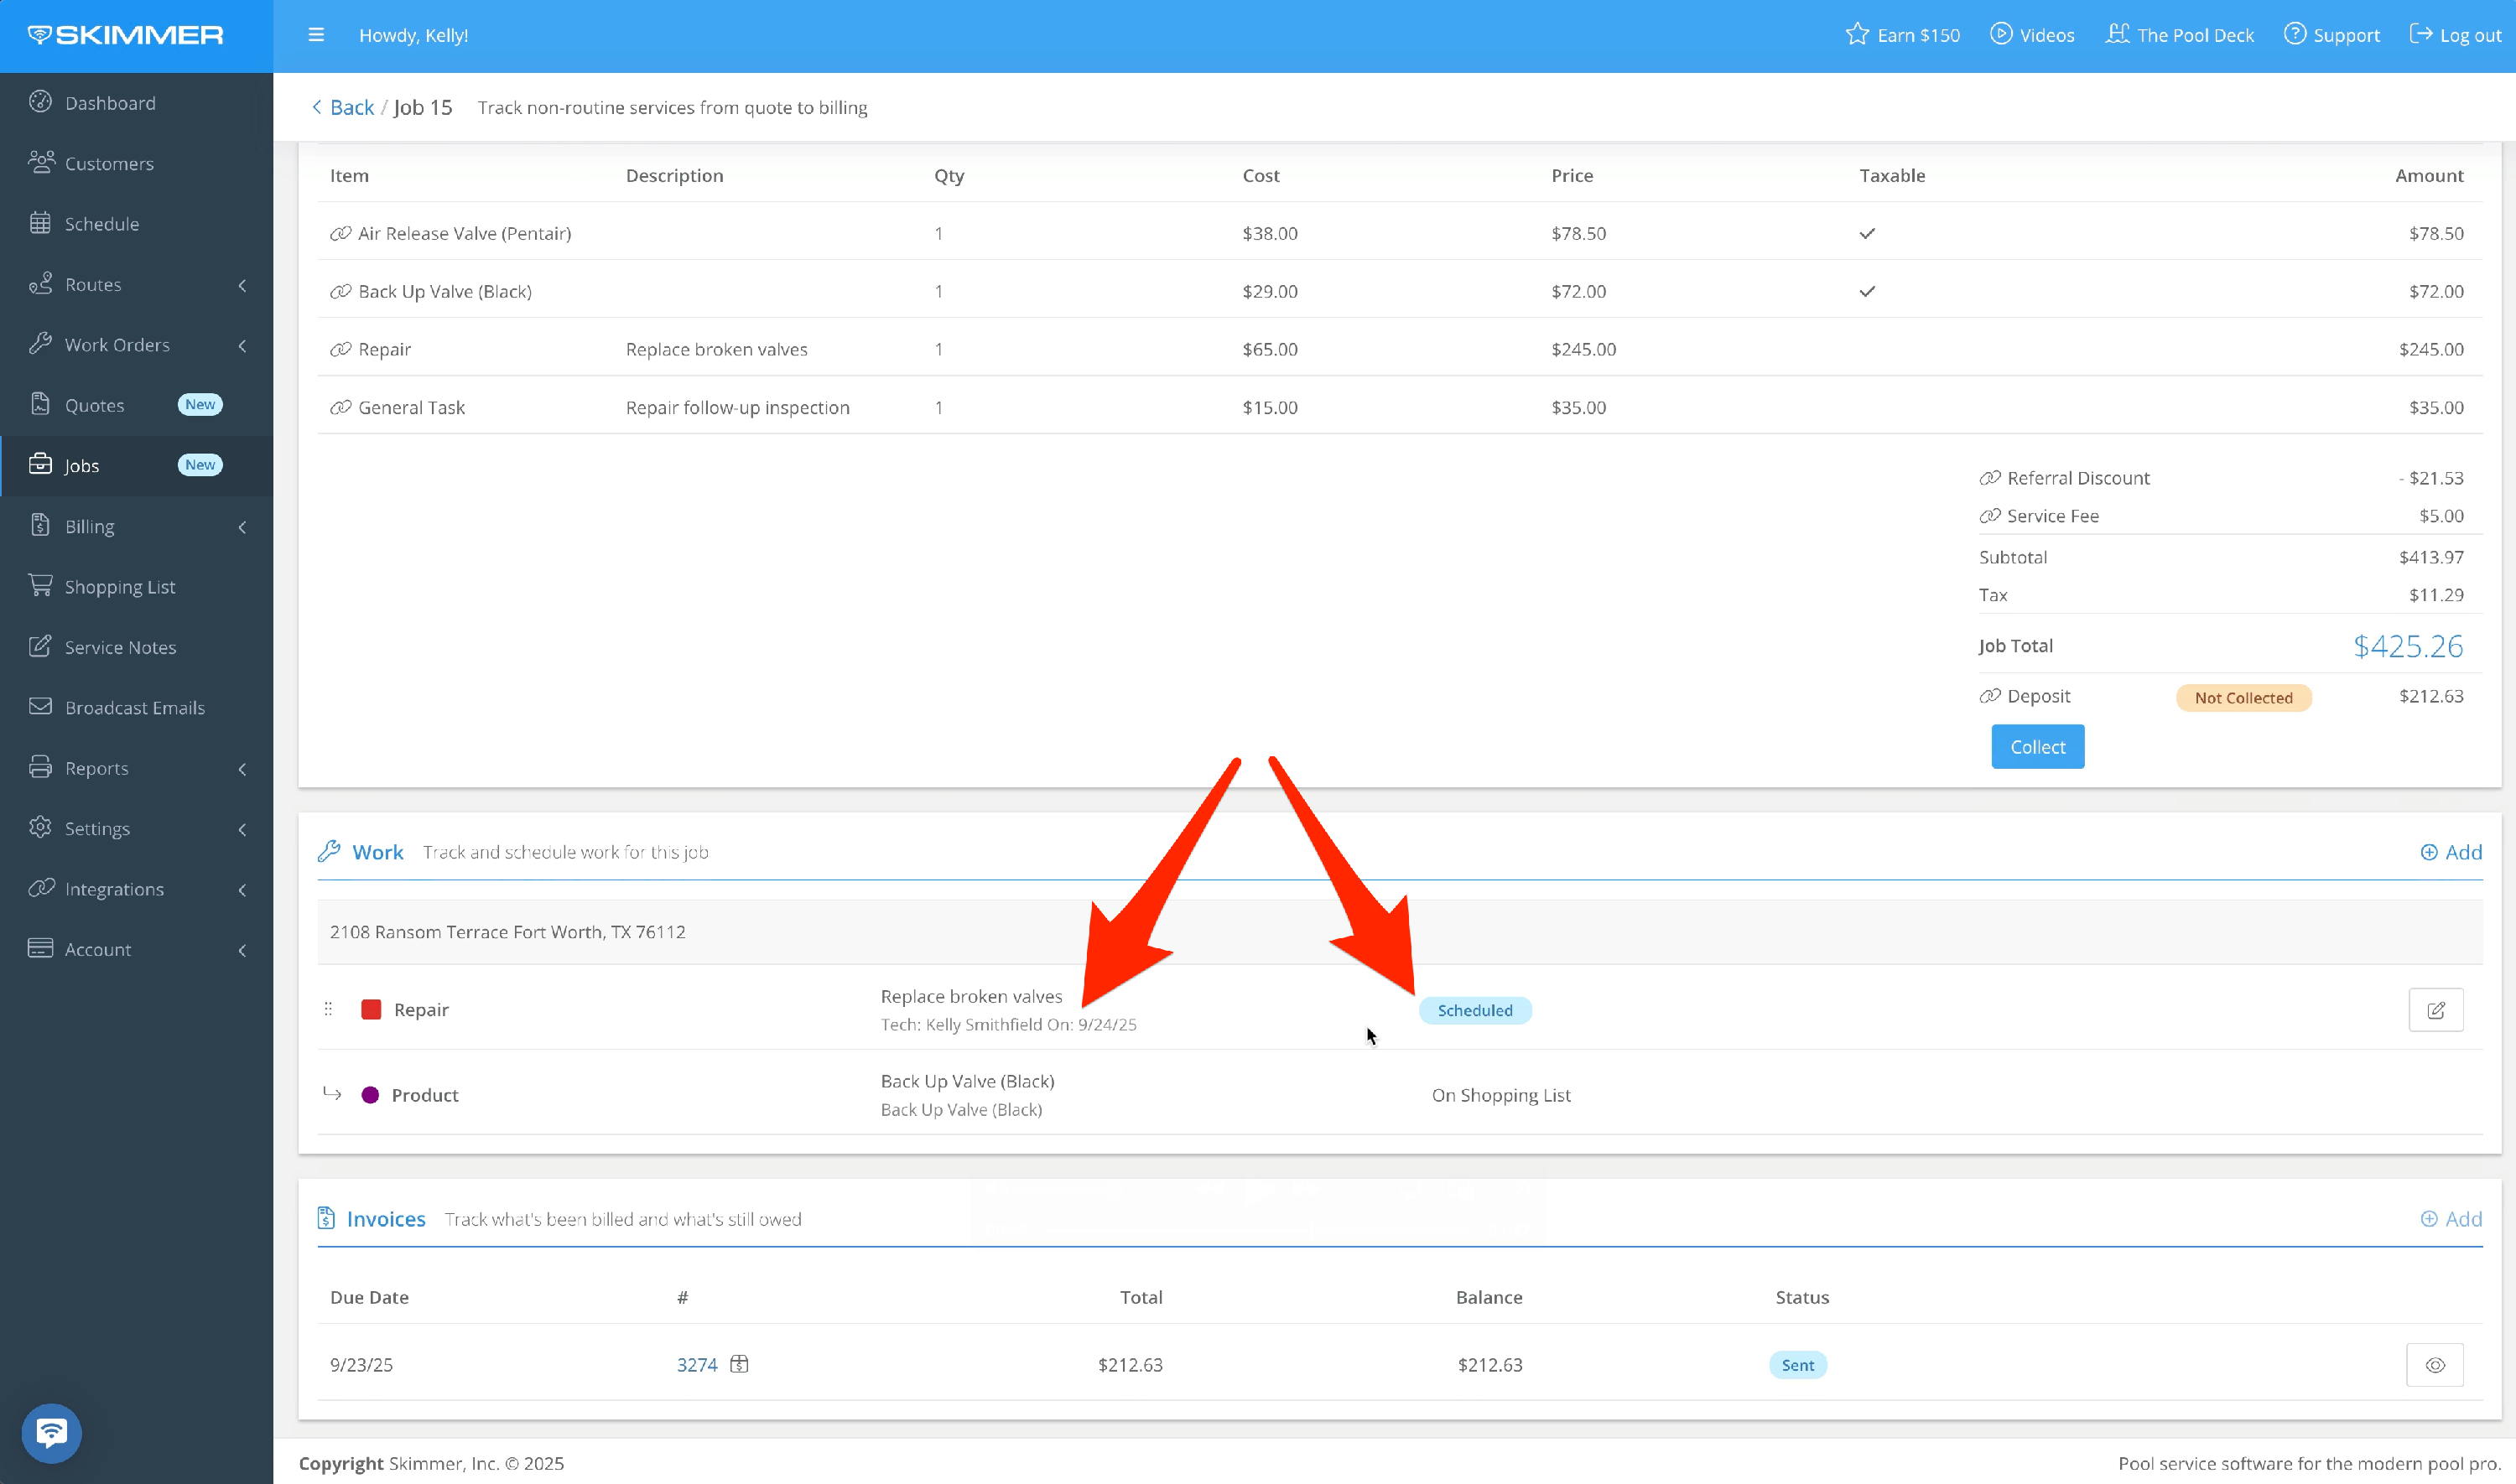Viewport: 2516px width, 1484px height.
Task: Click the hamburger menu icon in header
Action: [316, 35]
